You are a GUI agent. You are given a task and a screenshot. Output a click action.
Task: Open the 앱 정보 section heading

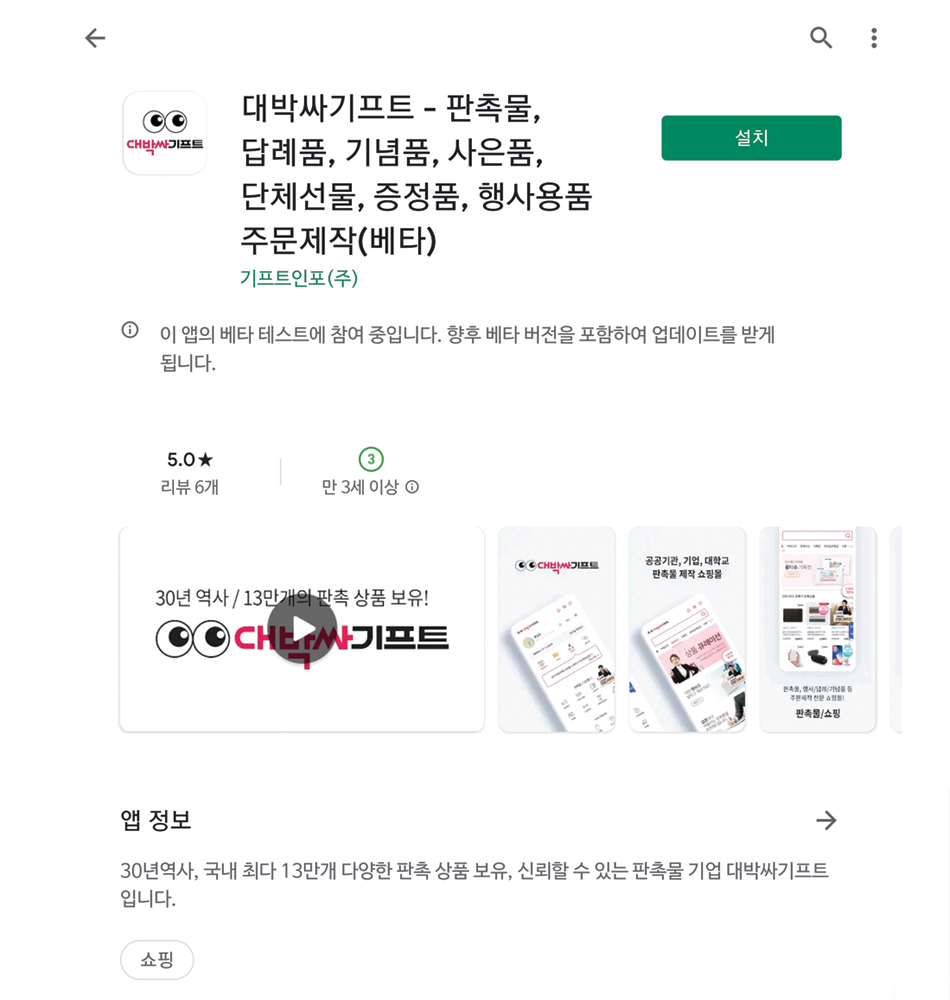[156, 820]
